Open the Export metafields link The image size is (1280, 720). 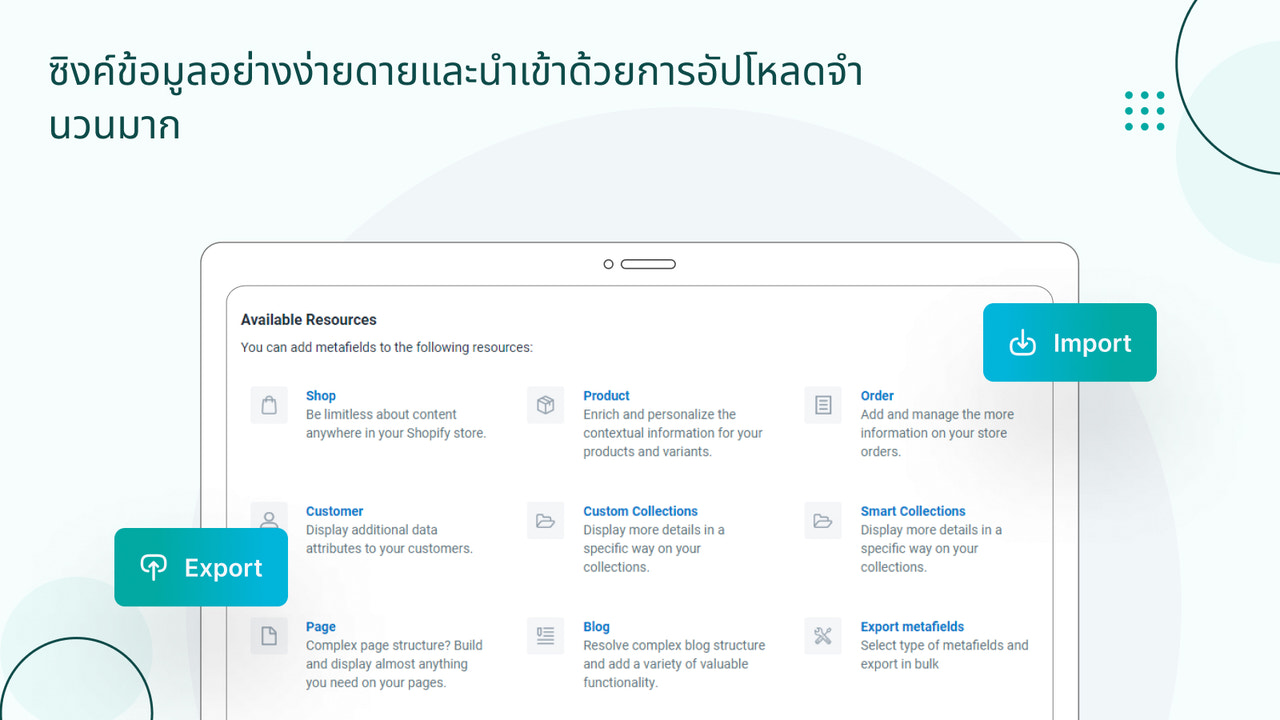912,627
